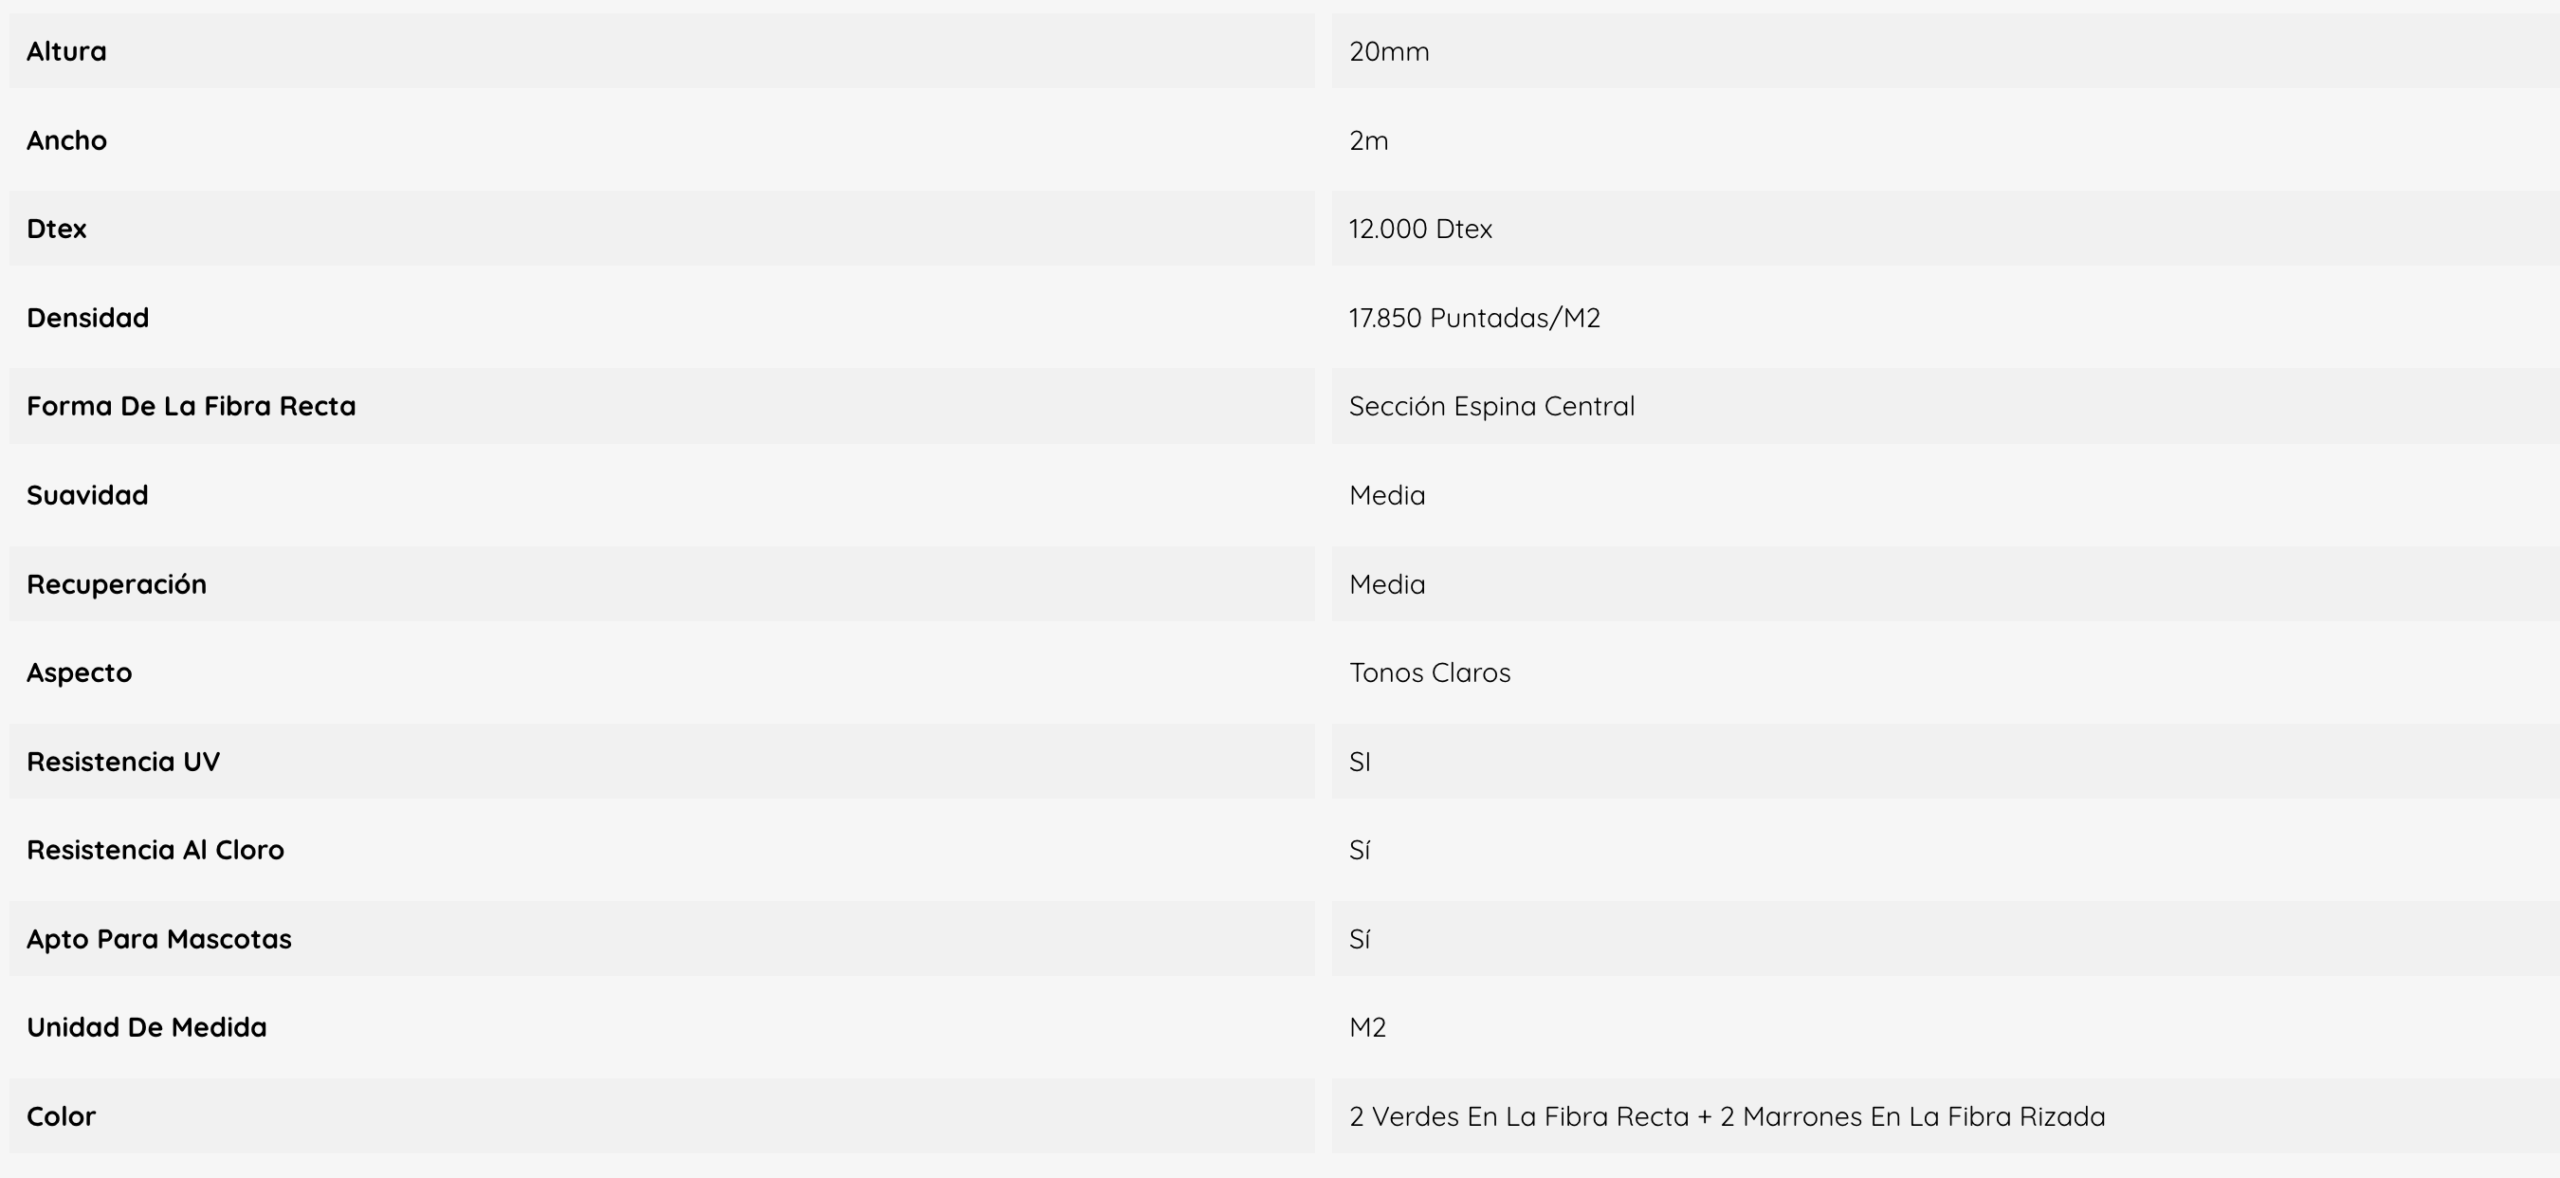Click the Tonos Claros value

1430,673
